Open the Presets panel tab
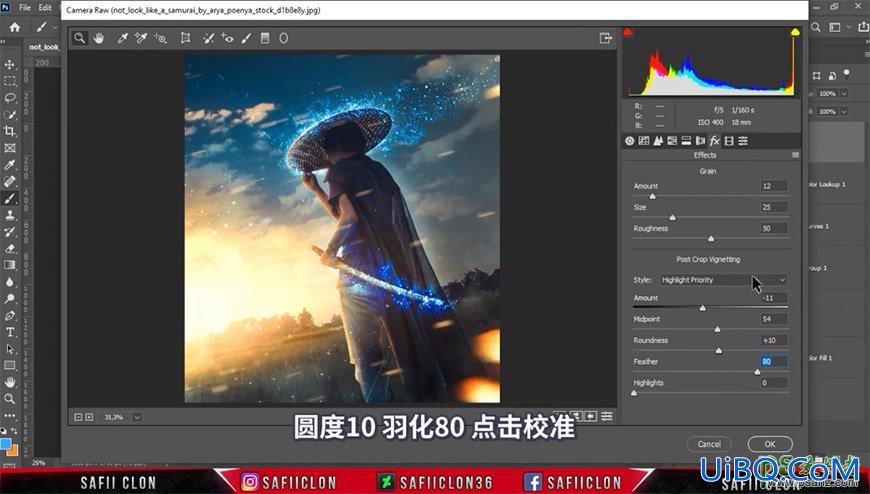Screen dimensions: 870x494 coord(743,141)
